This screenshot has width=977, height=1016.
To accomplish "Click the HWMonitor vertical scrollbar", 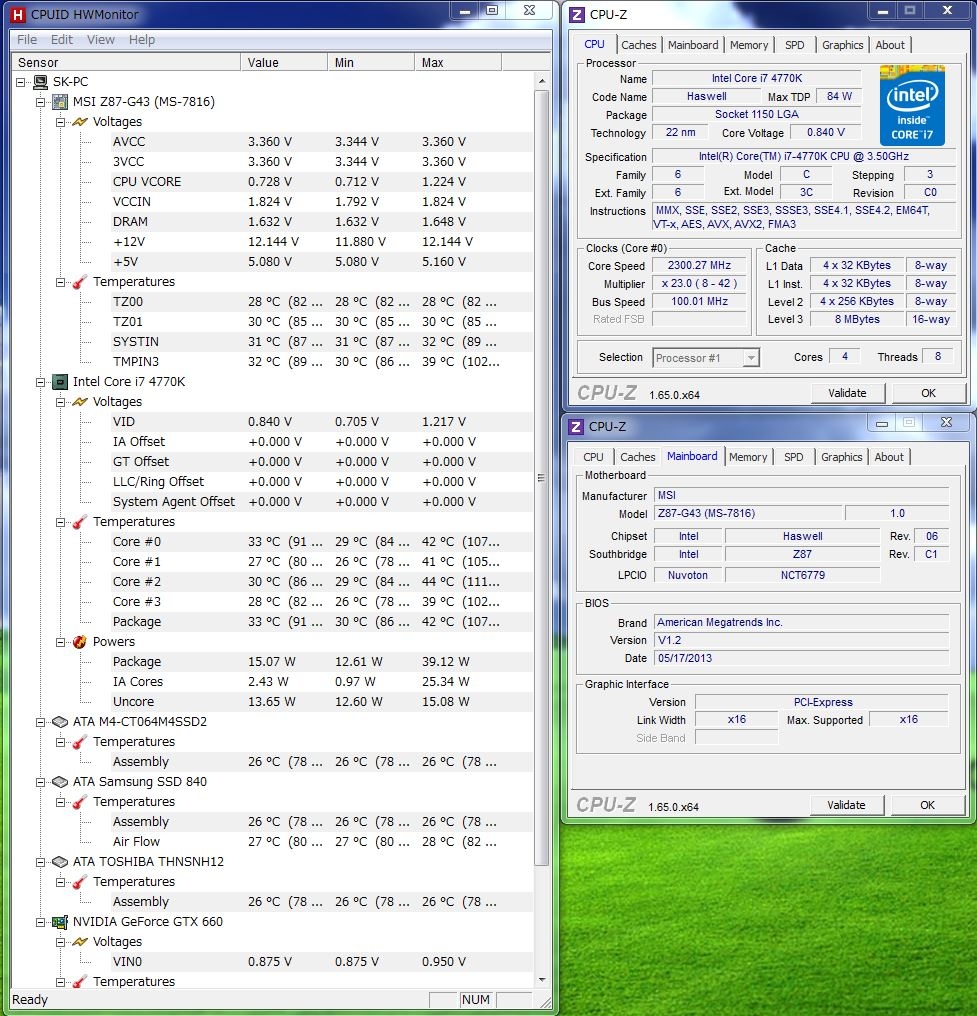I will [542, 478].
